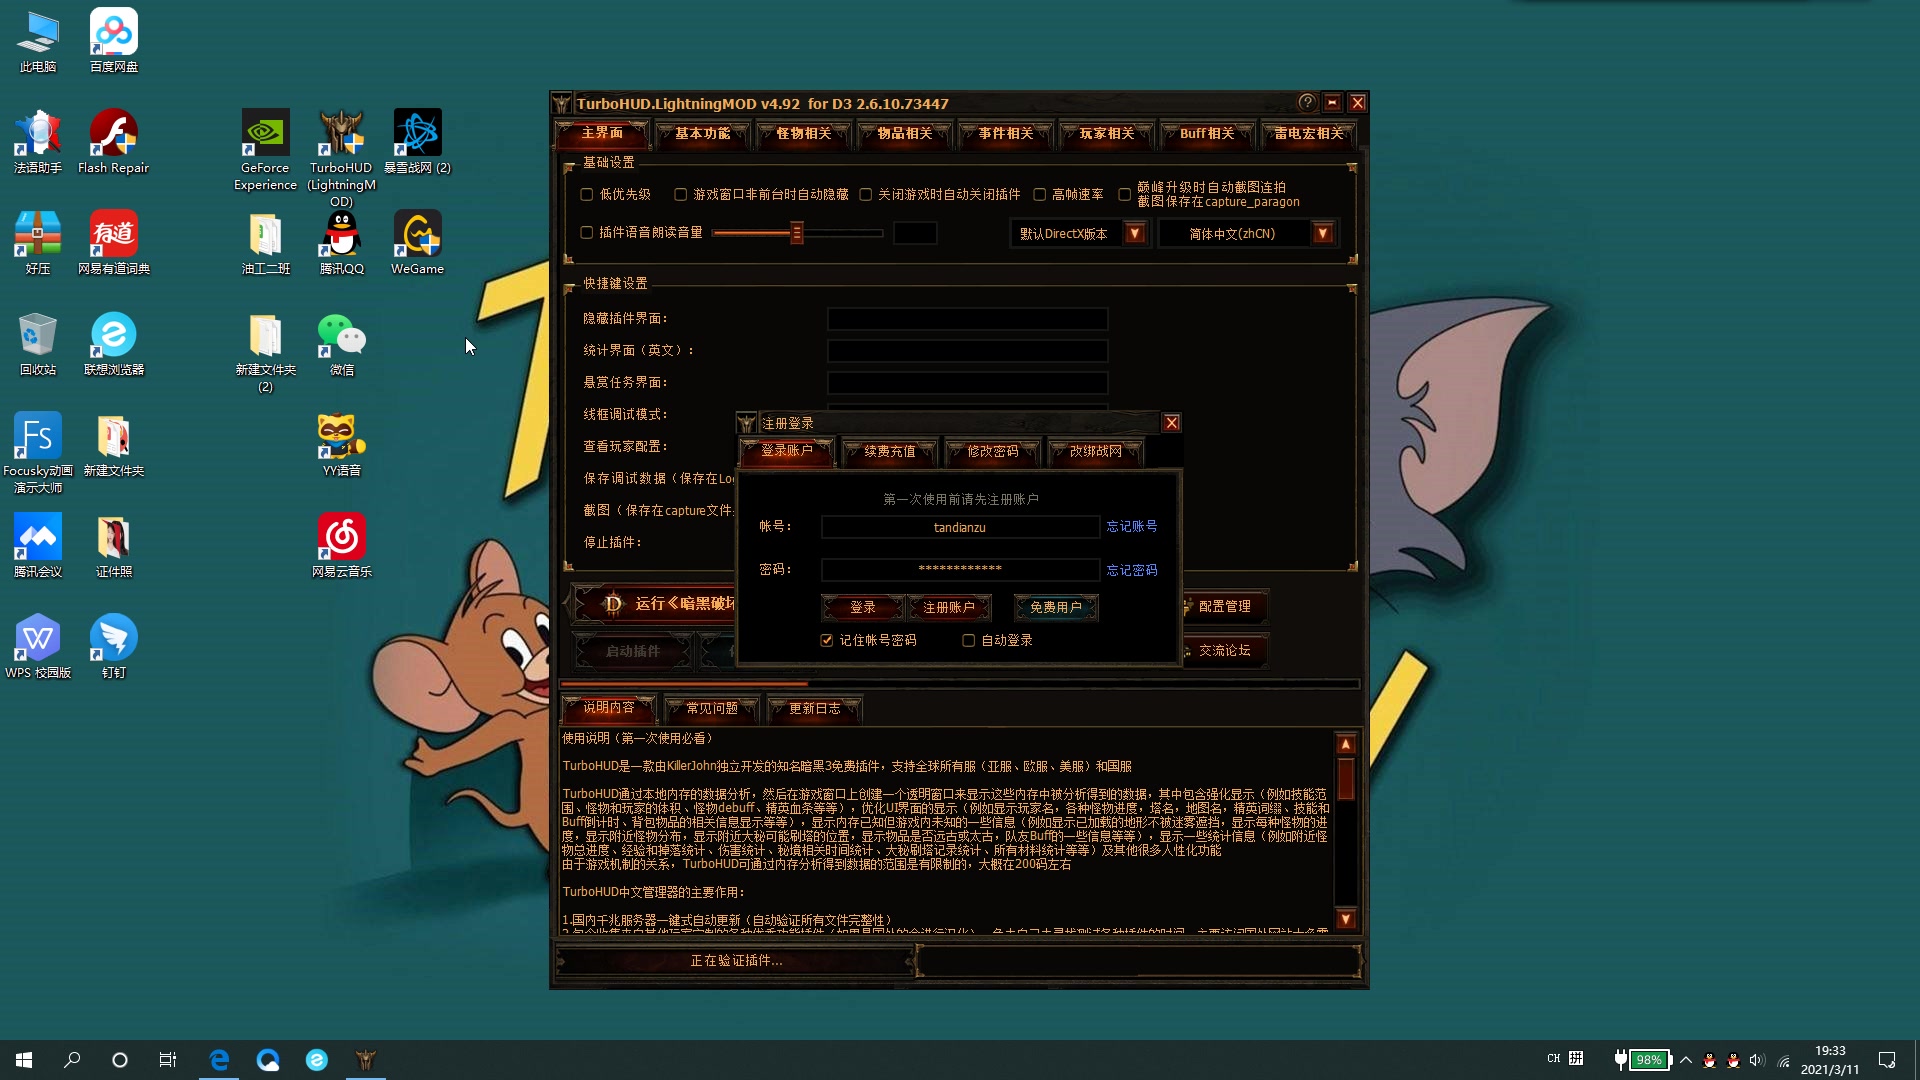Open 事件相关 tab
The image size is (1920, 1080).
click(1006, 133)
